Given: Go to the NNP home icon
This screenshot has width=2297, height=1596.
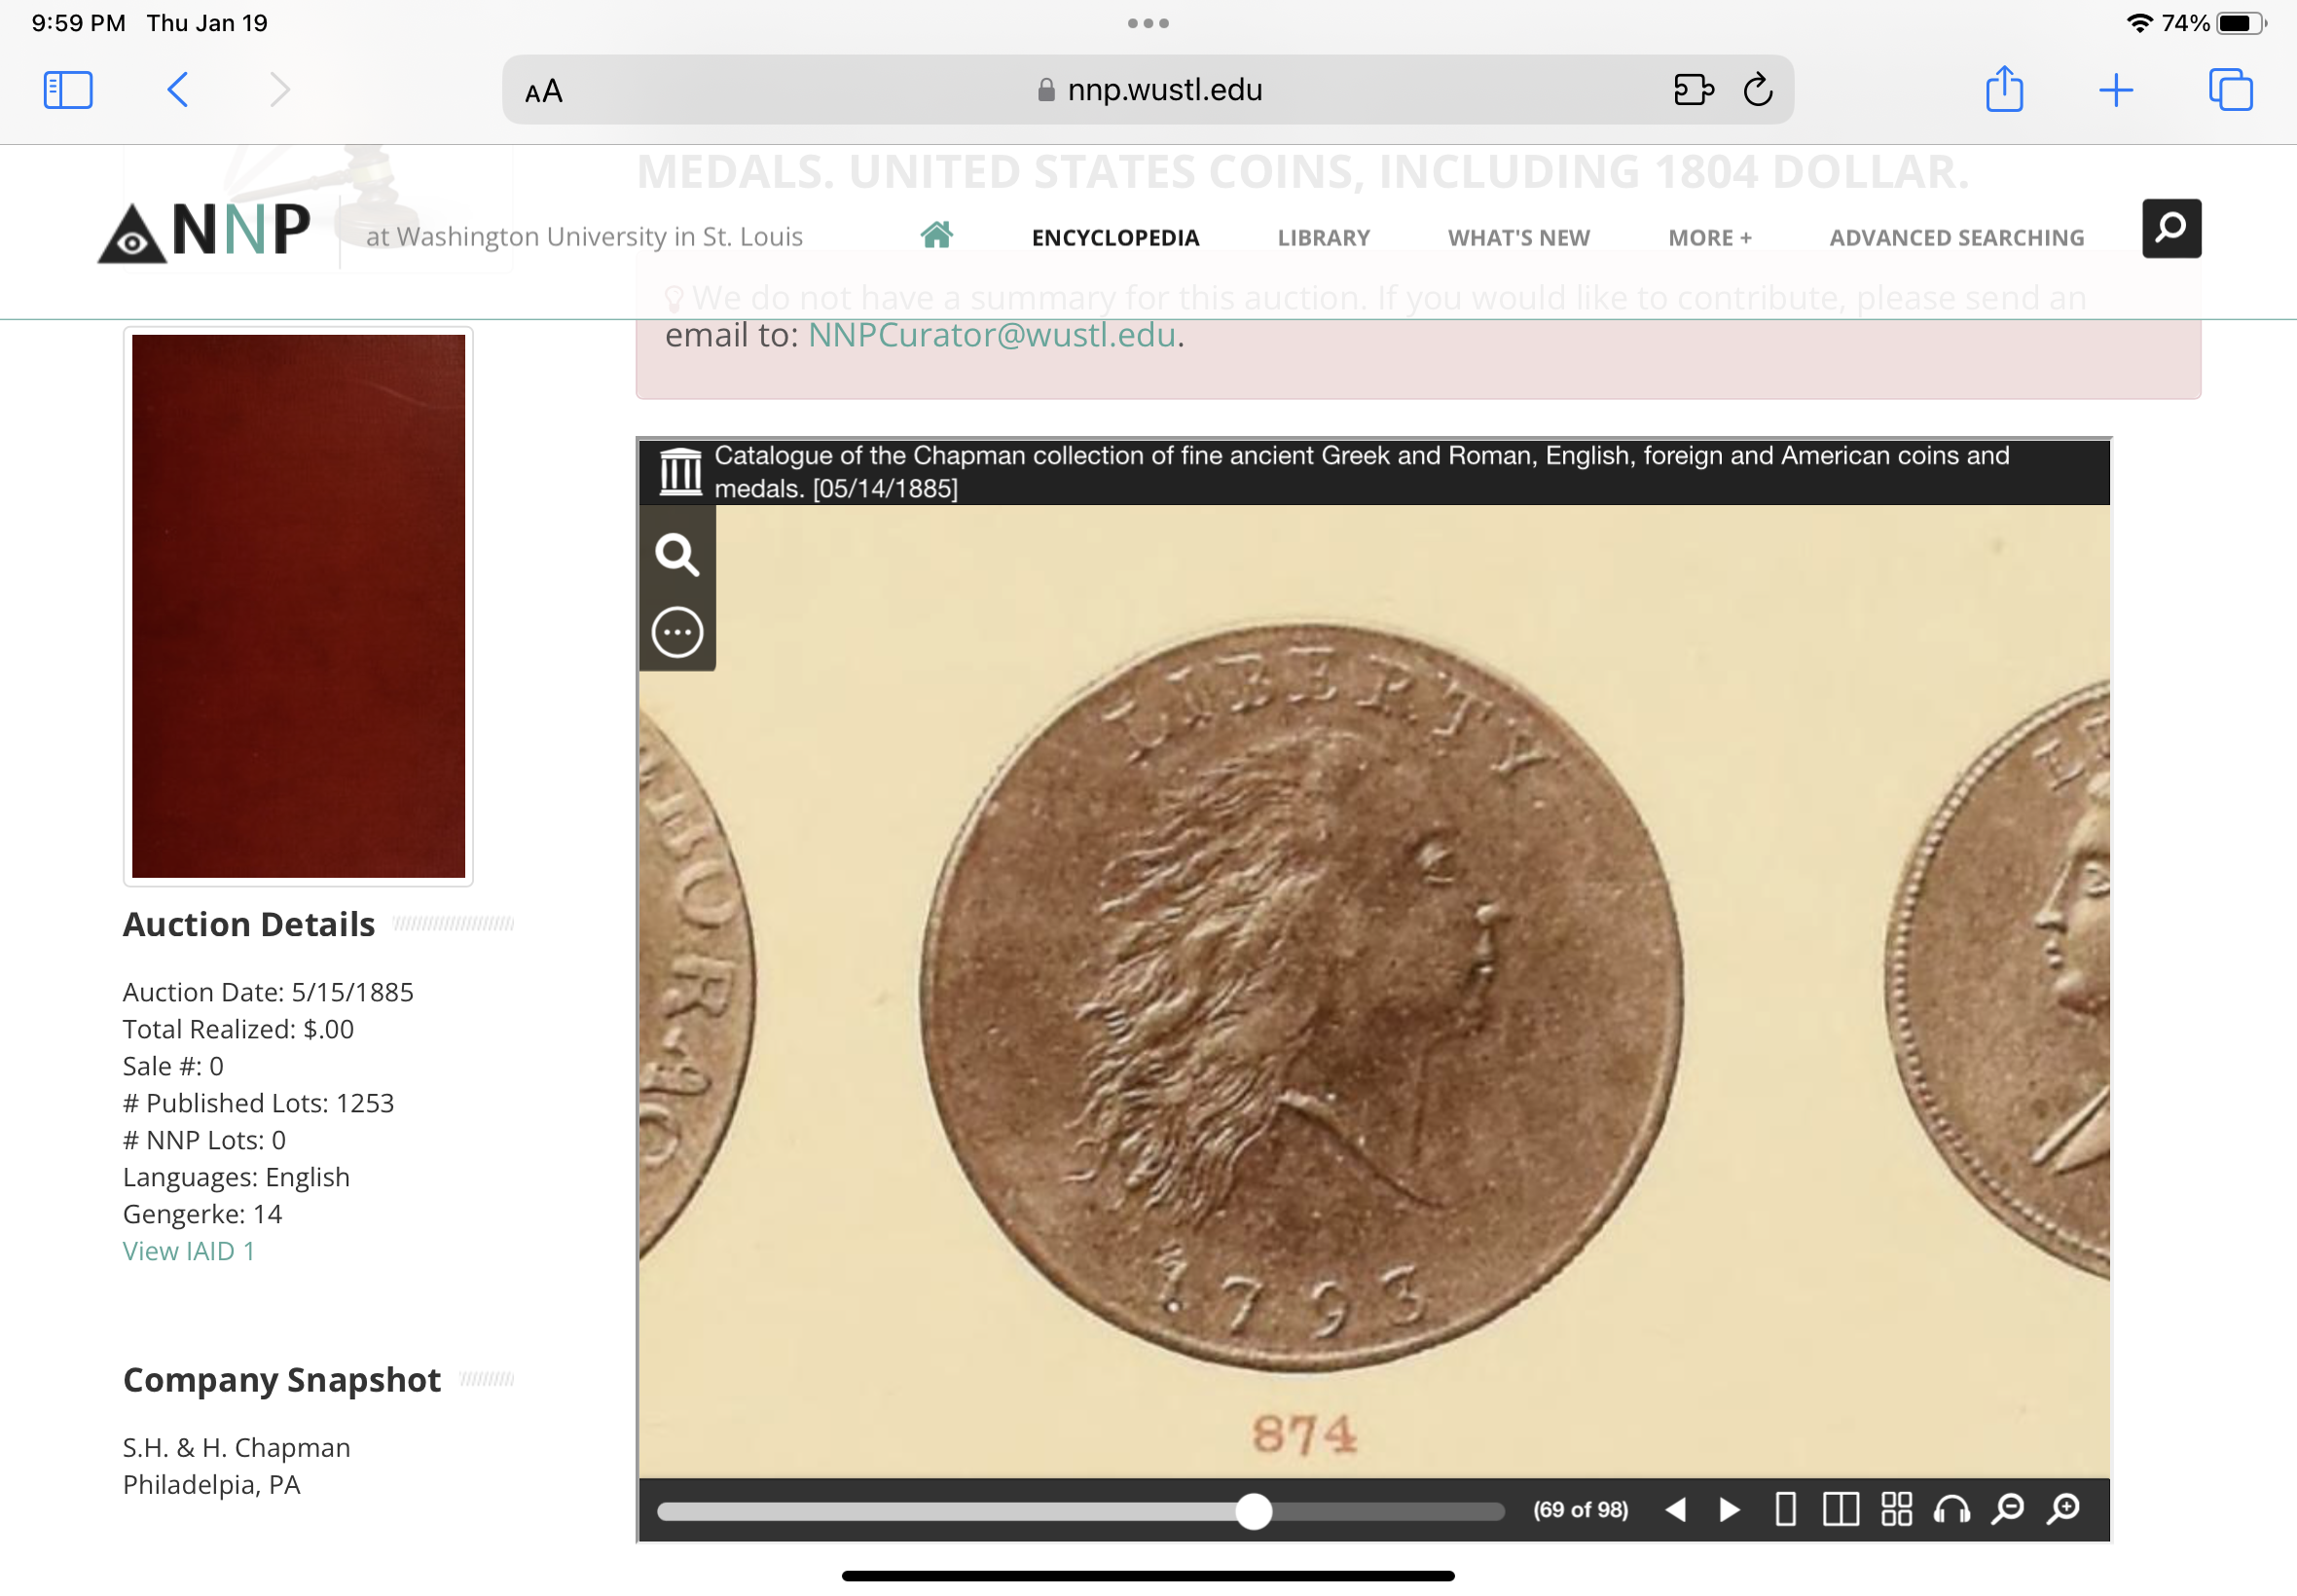Looking at the screenshot, I should pyautogui.click(x=936, y=235).
